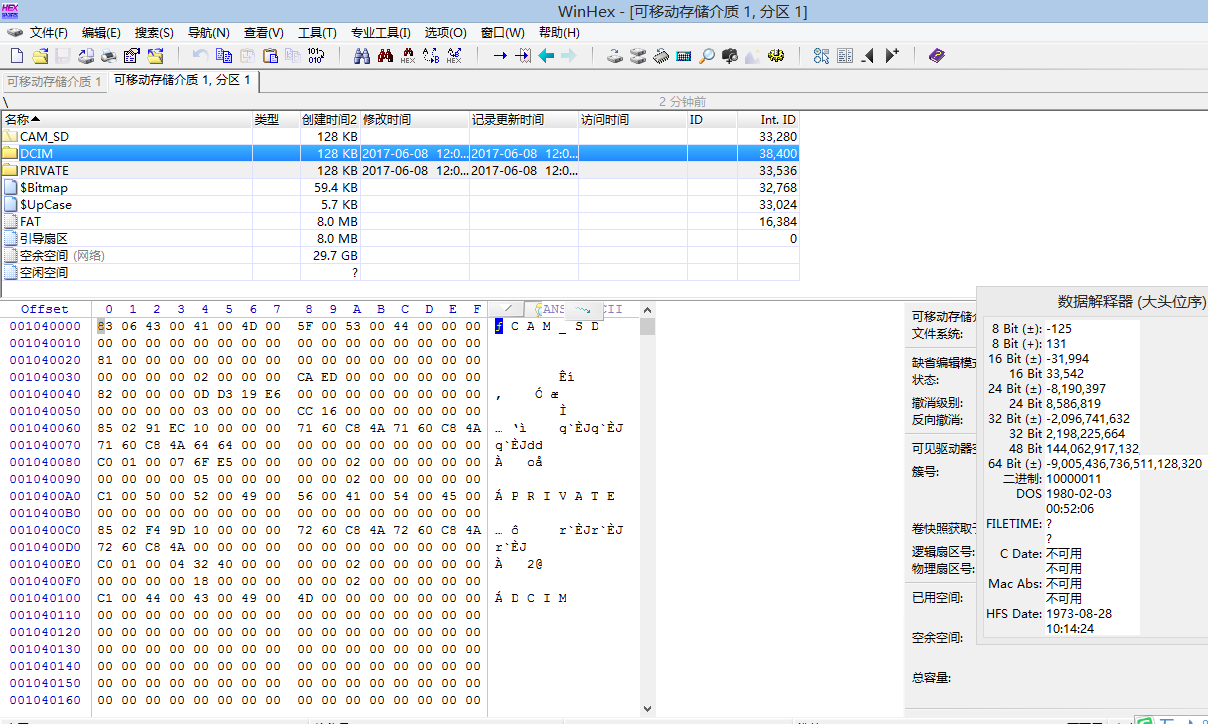Click the 修改时间 column header

click(x=414, y=120)
